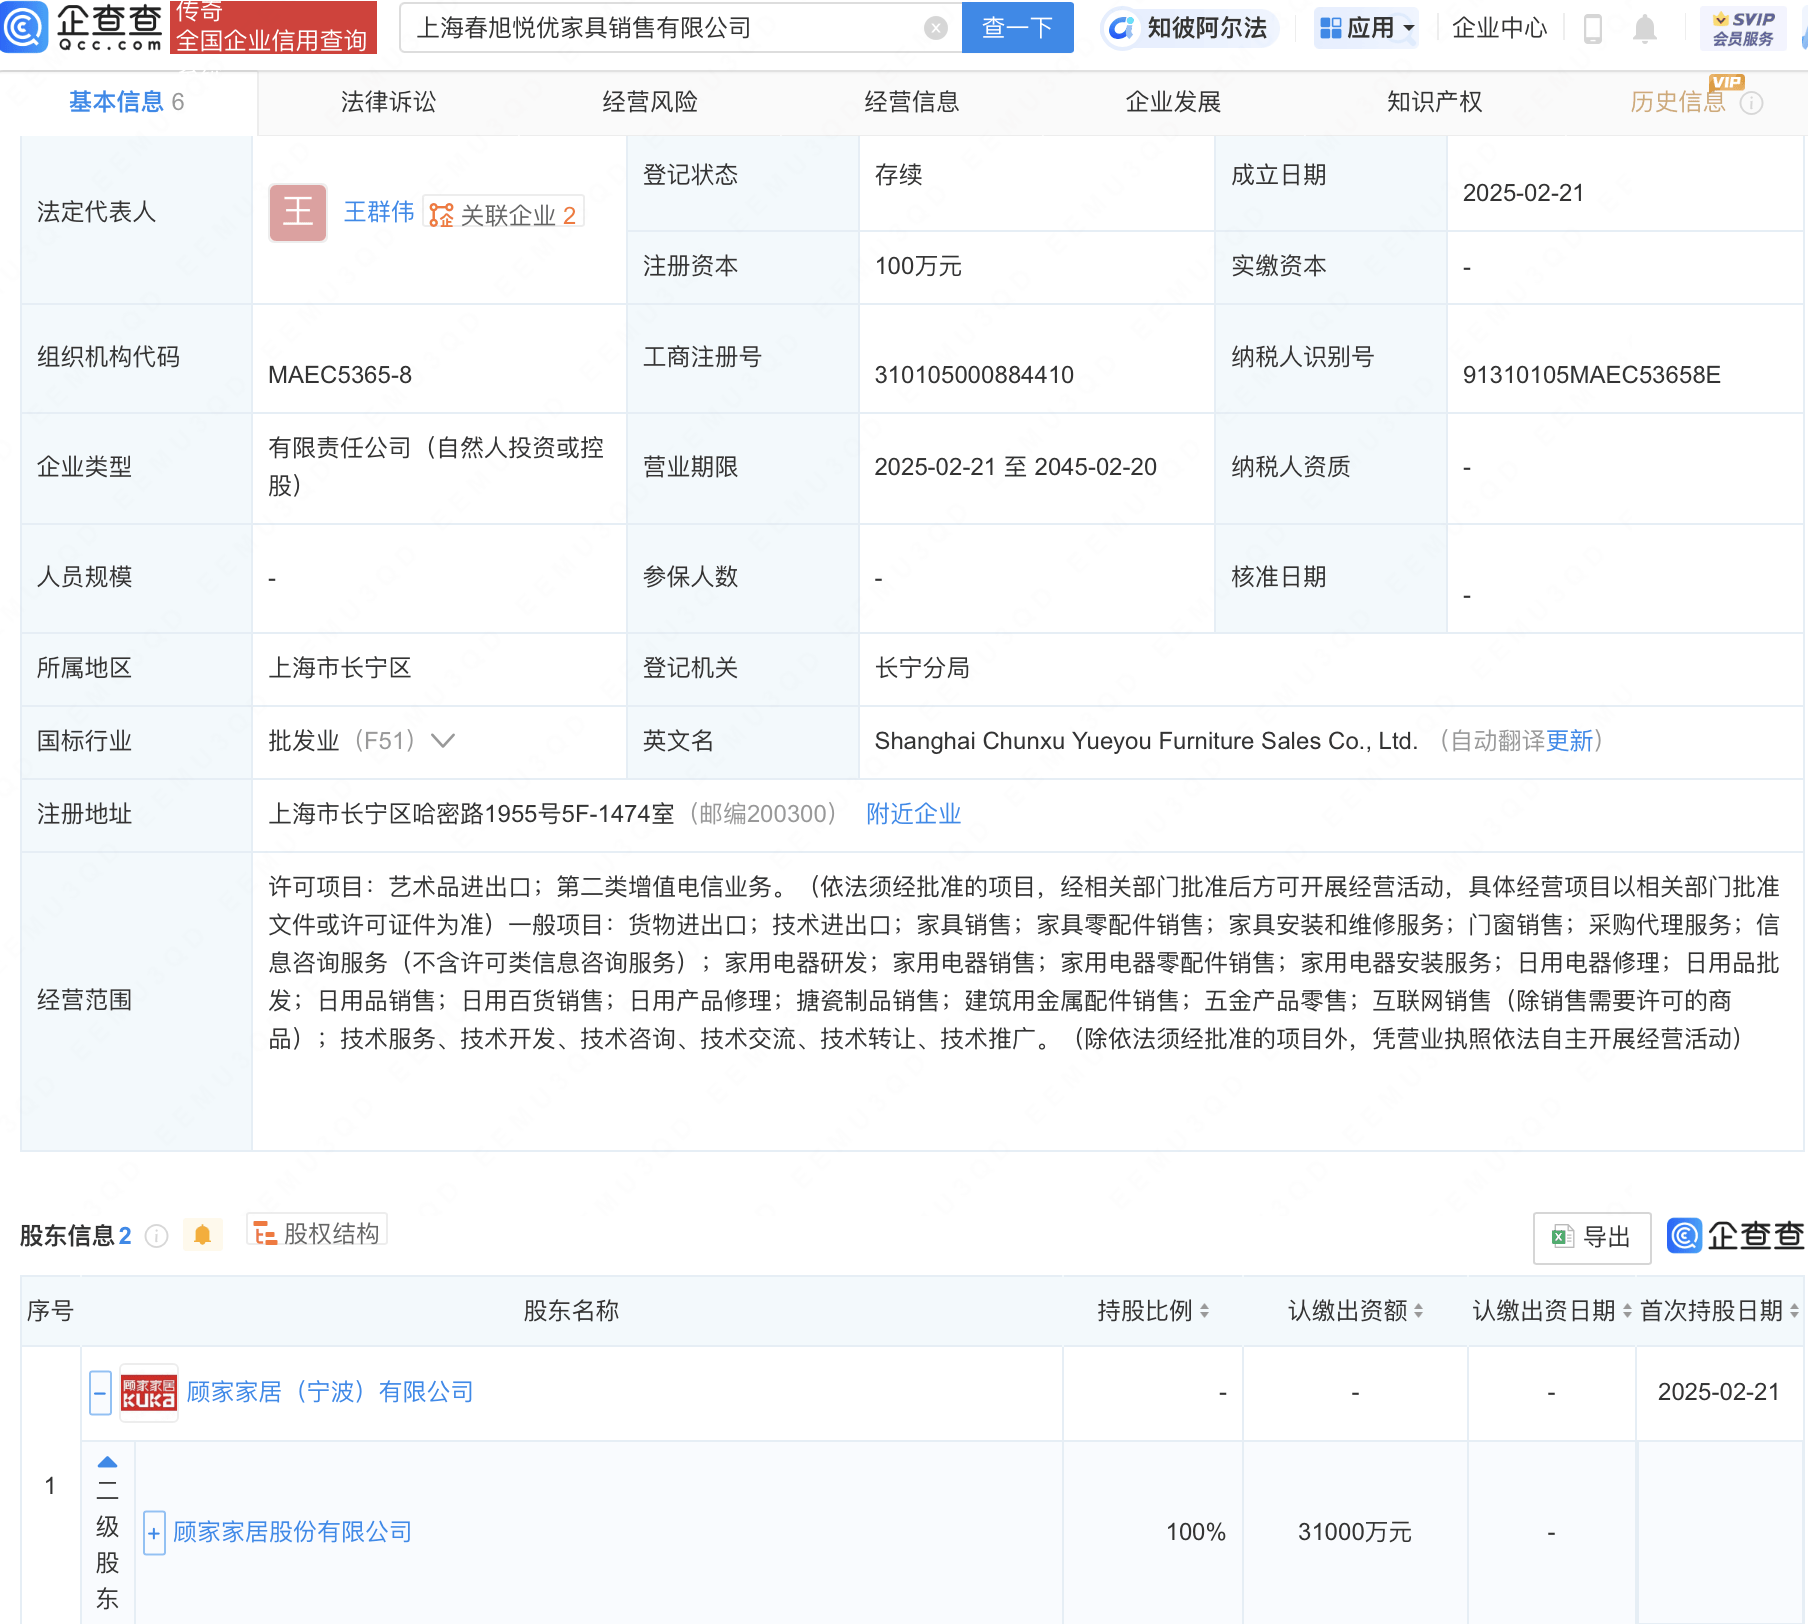
Task: Switch to 法律诉讼 tab
Action: (x=388, y=102)
